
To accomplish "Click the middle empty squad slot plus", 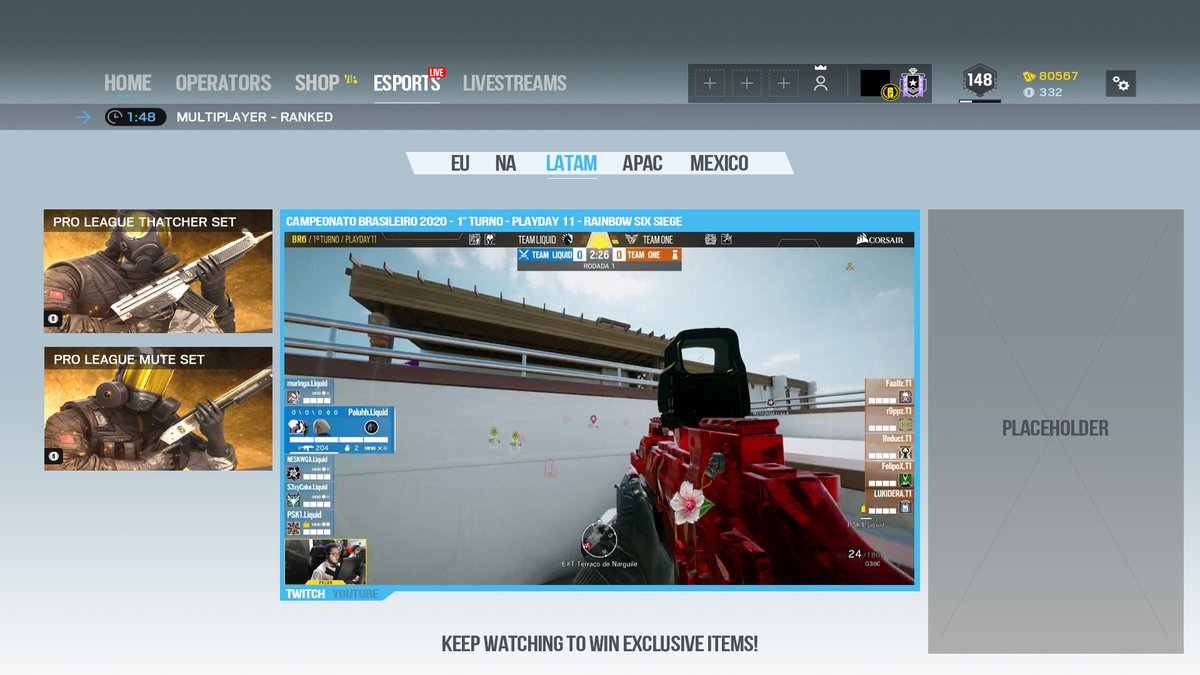I will coord(747,84).
